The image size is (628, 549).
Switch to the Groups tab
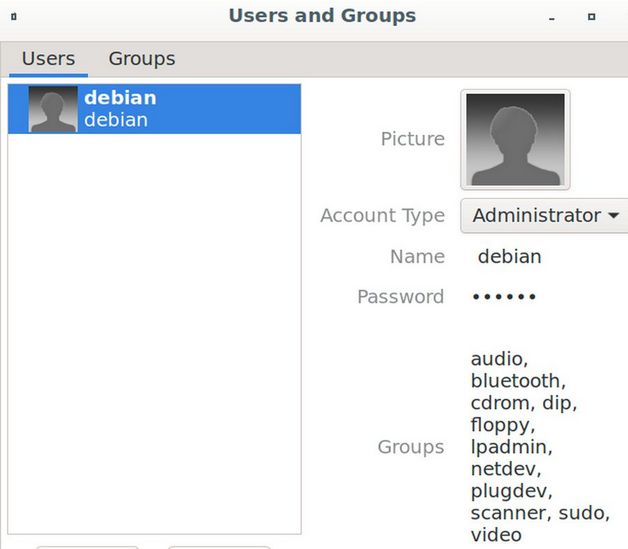(142, 59)
